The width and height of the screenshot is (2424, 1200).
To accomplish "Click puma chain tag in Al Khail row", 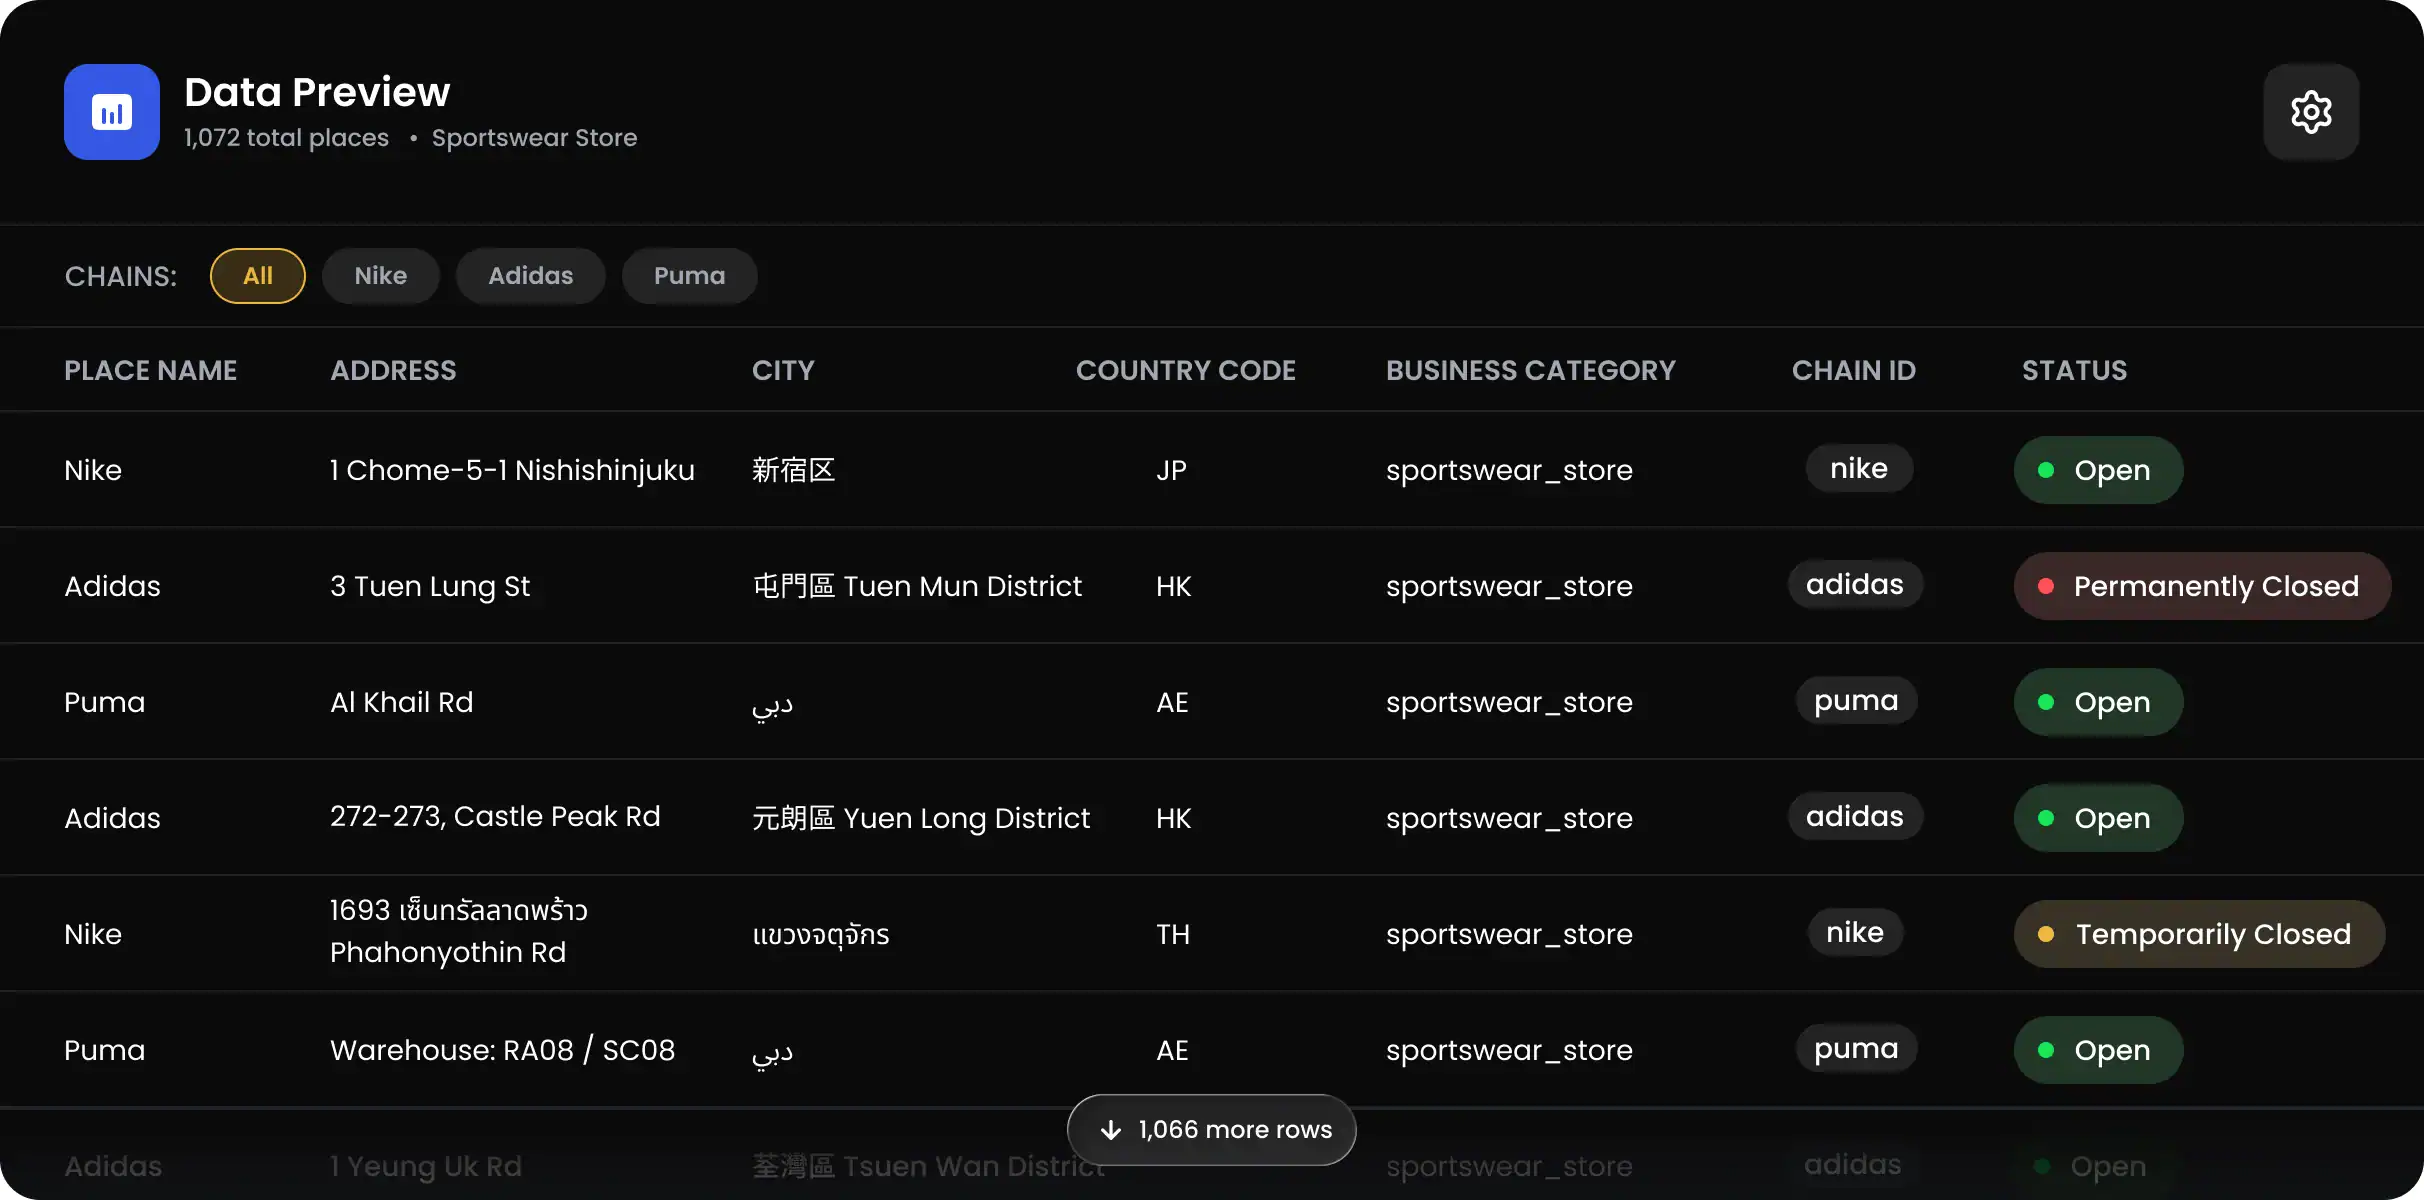I will point(1856,700).
